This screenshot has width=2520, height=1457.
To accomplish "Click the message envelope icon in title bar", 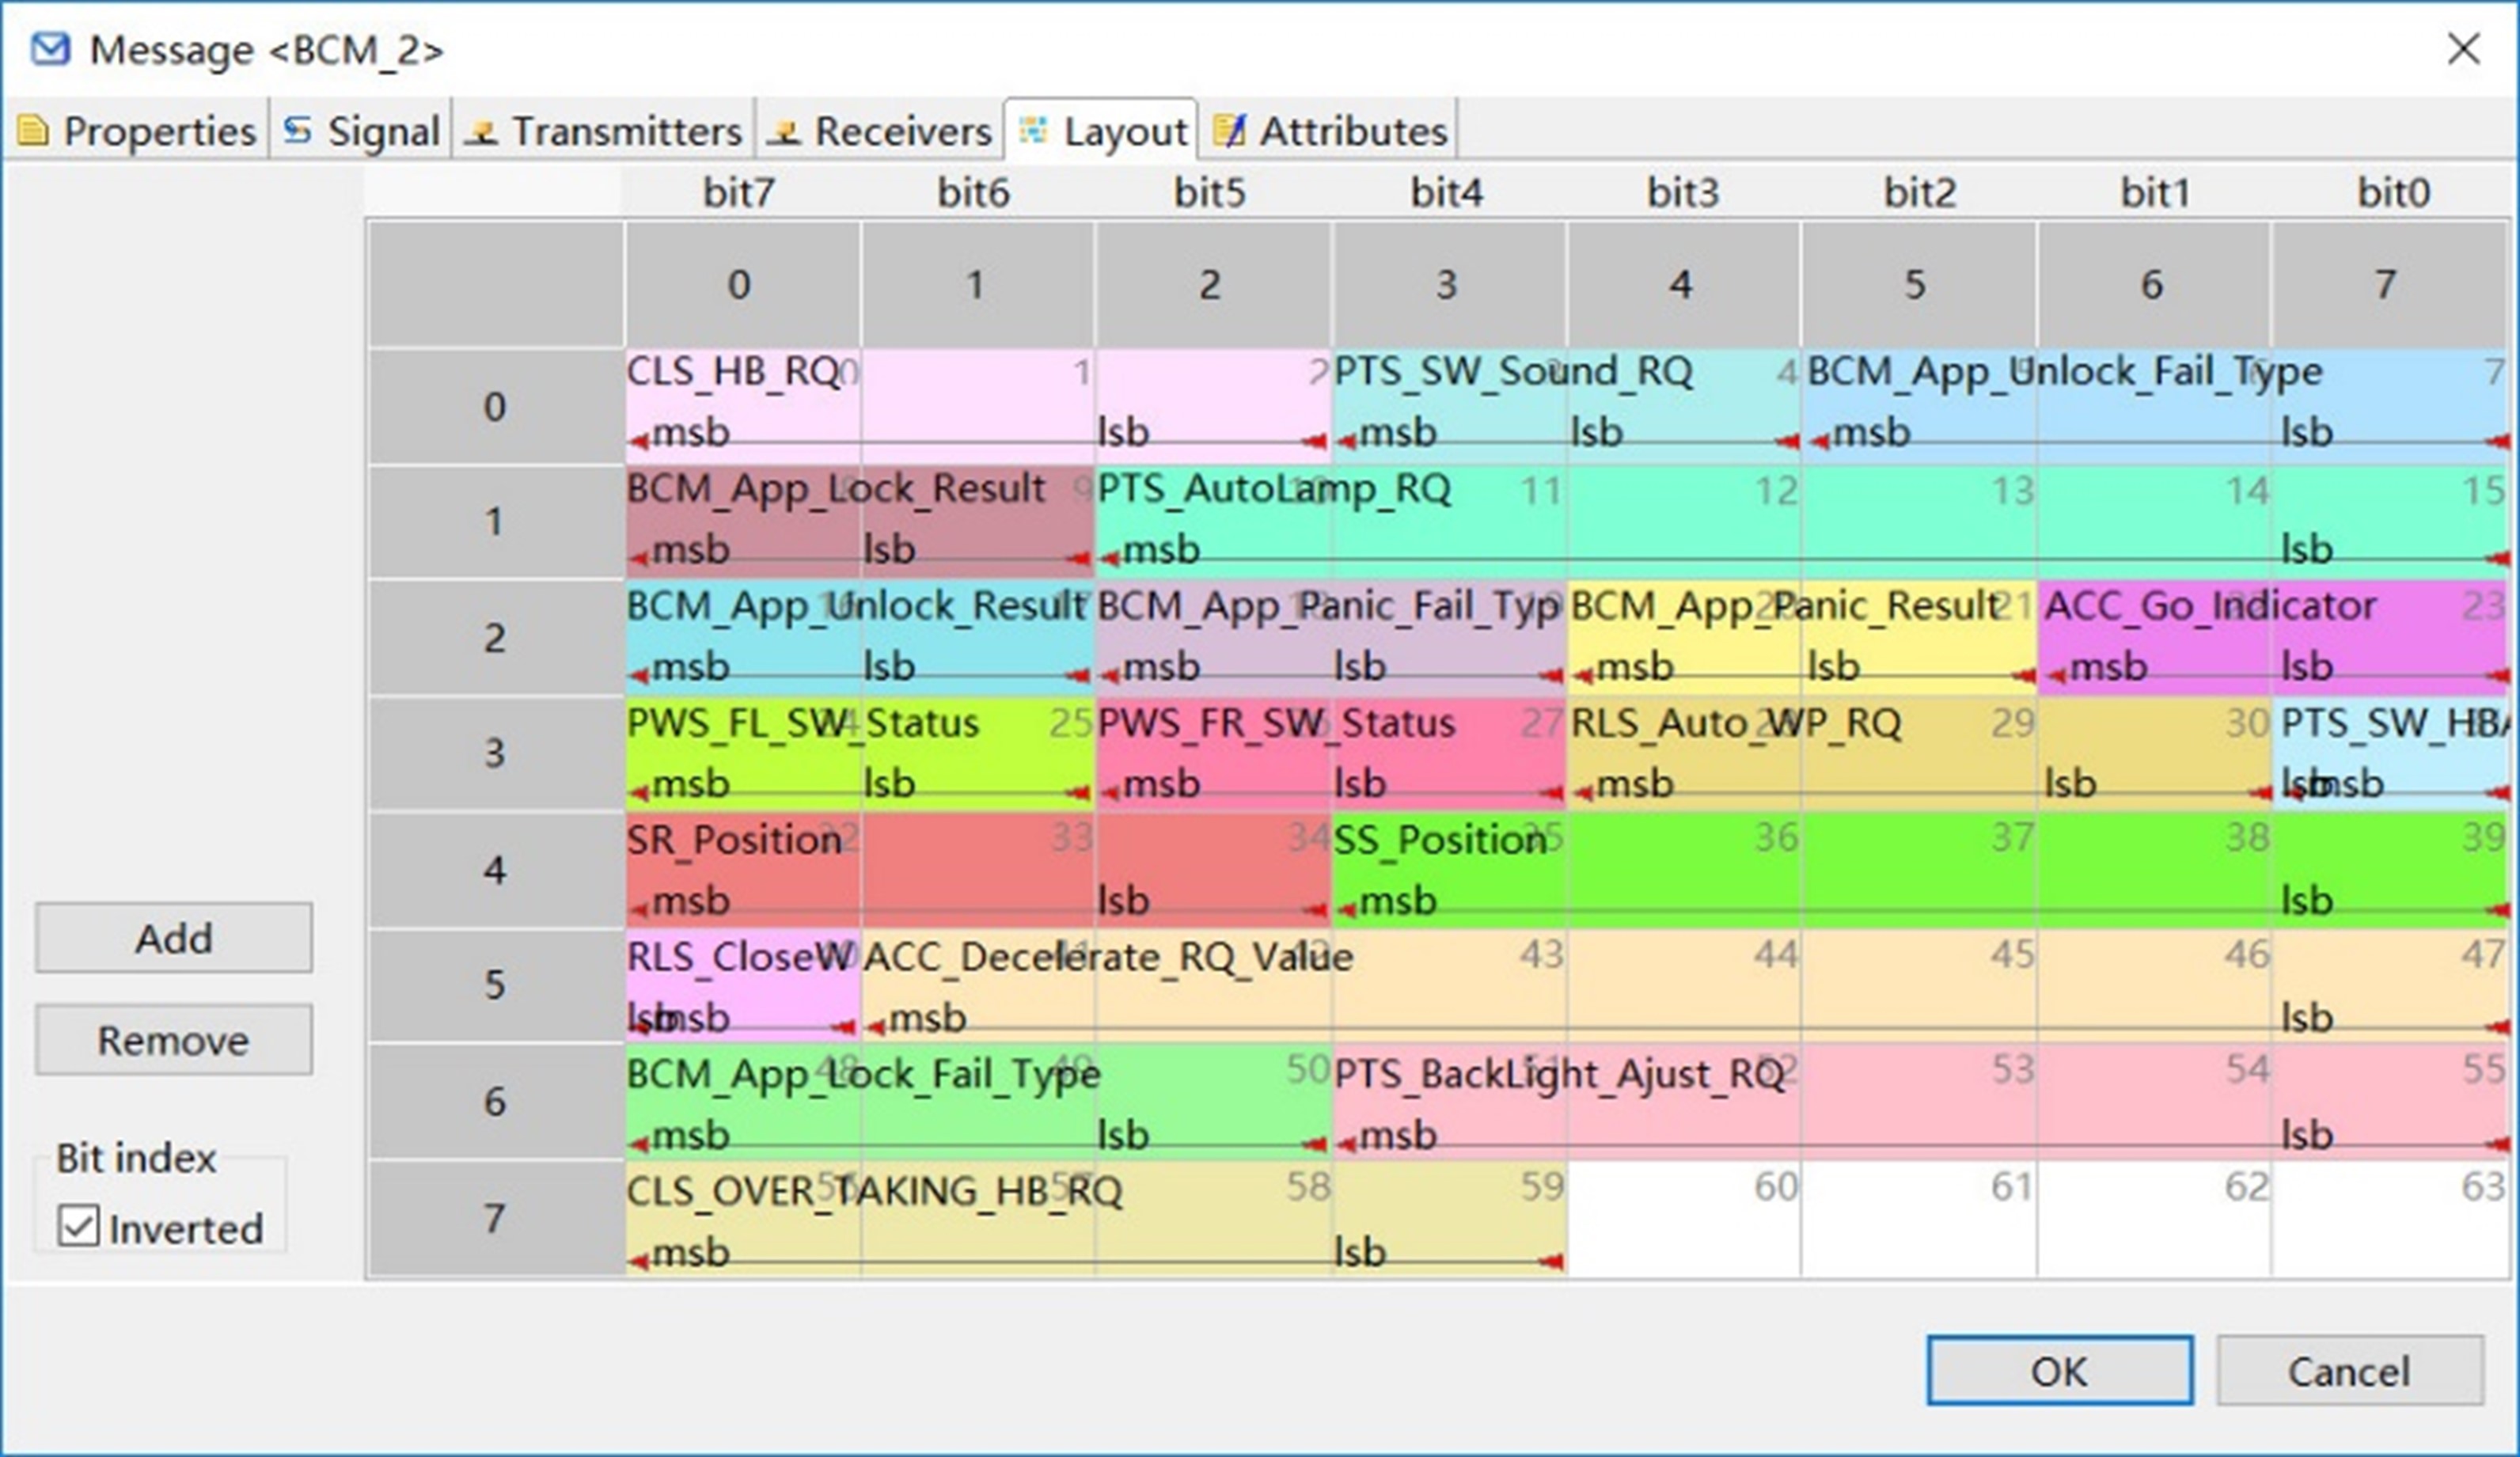I will click(x=50, y=49).
